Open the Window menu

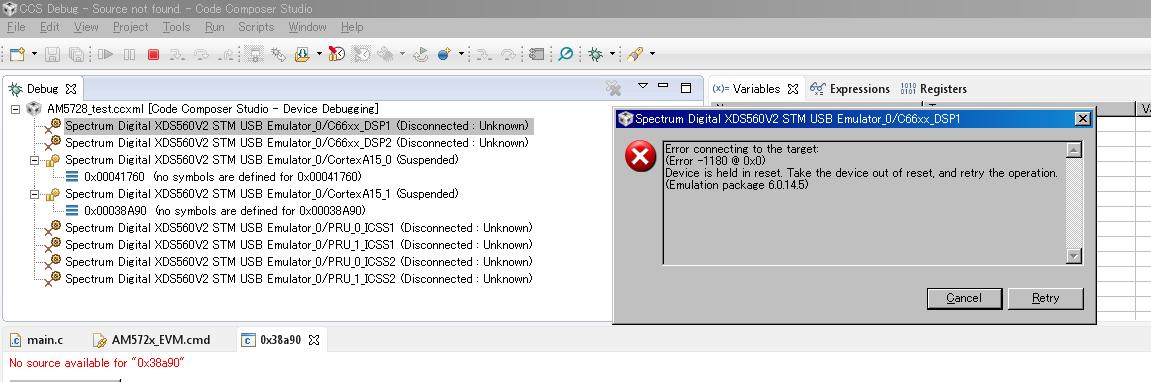(x=308, y=27)
